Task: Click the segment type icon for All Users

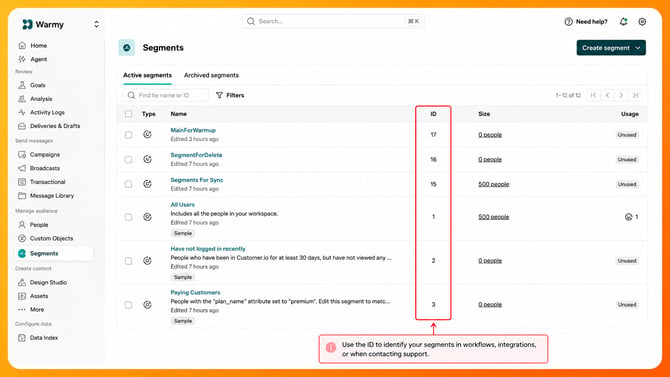Action: (x=147, y=217)
